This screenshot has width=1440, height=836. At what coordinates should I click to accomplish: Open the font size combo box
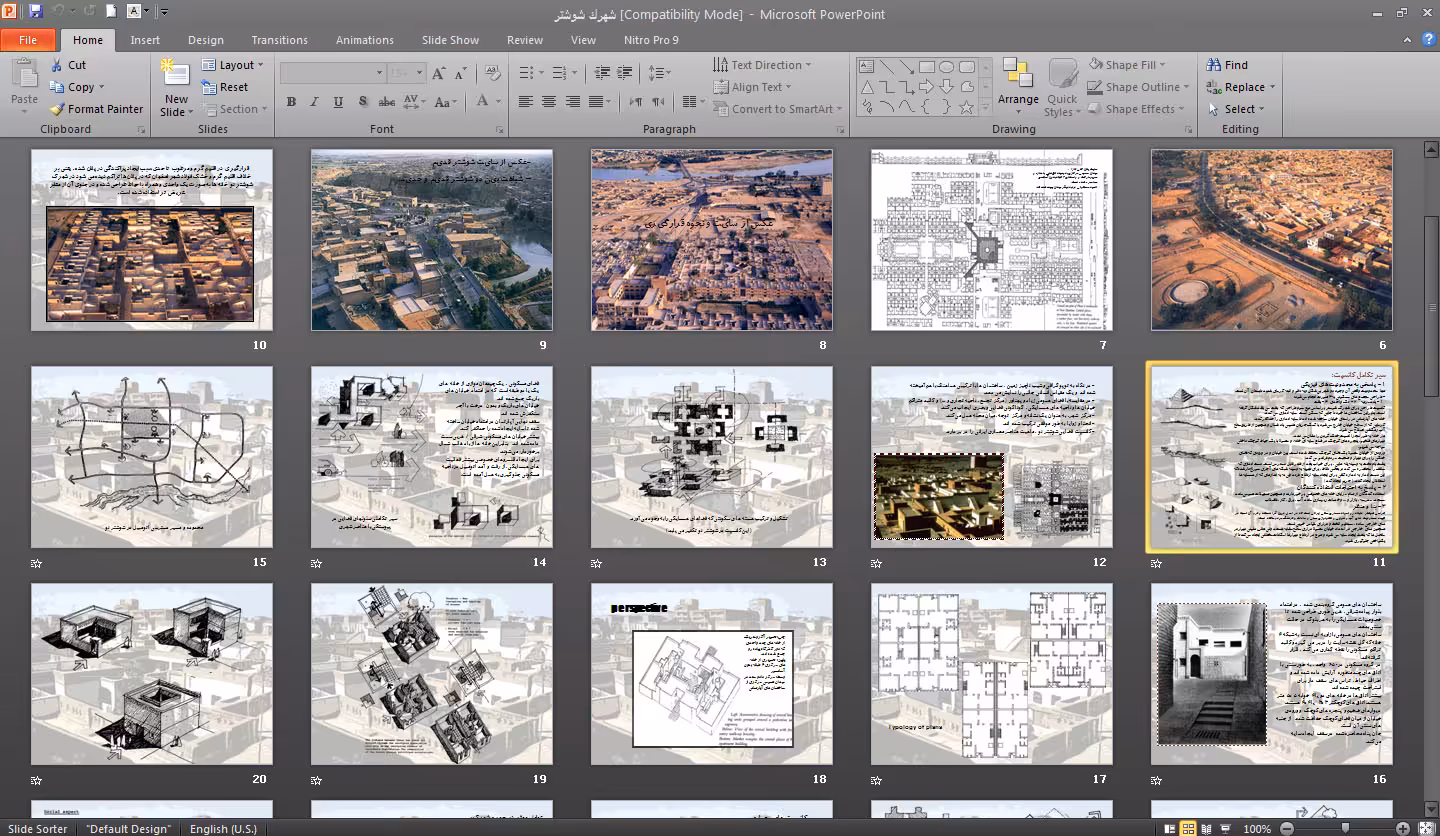coord(405,73)
